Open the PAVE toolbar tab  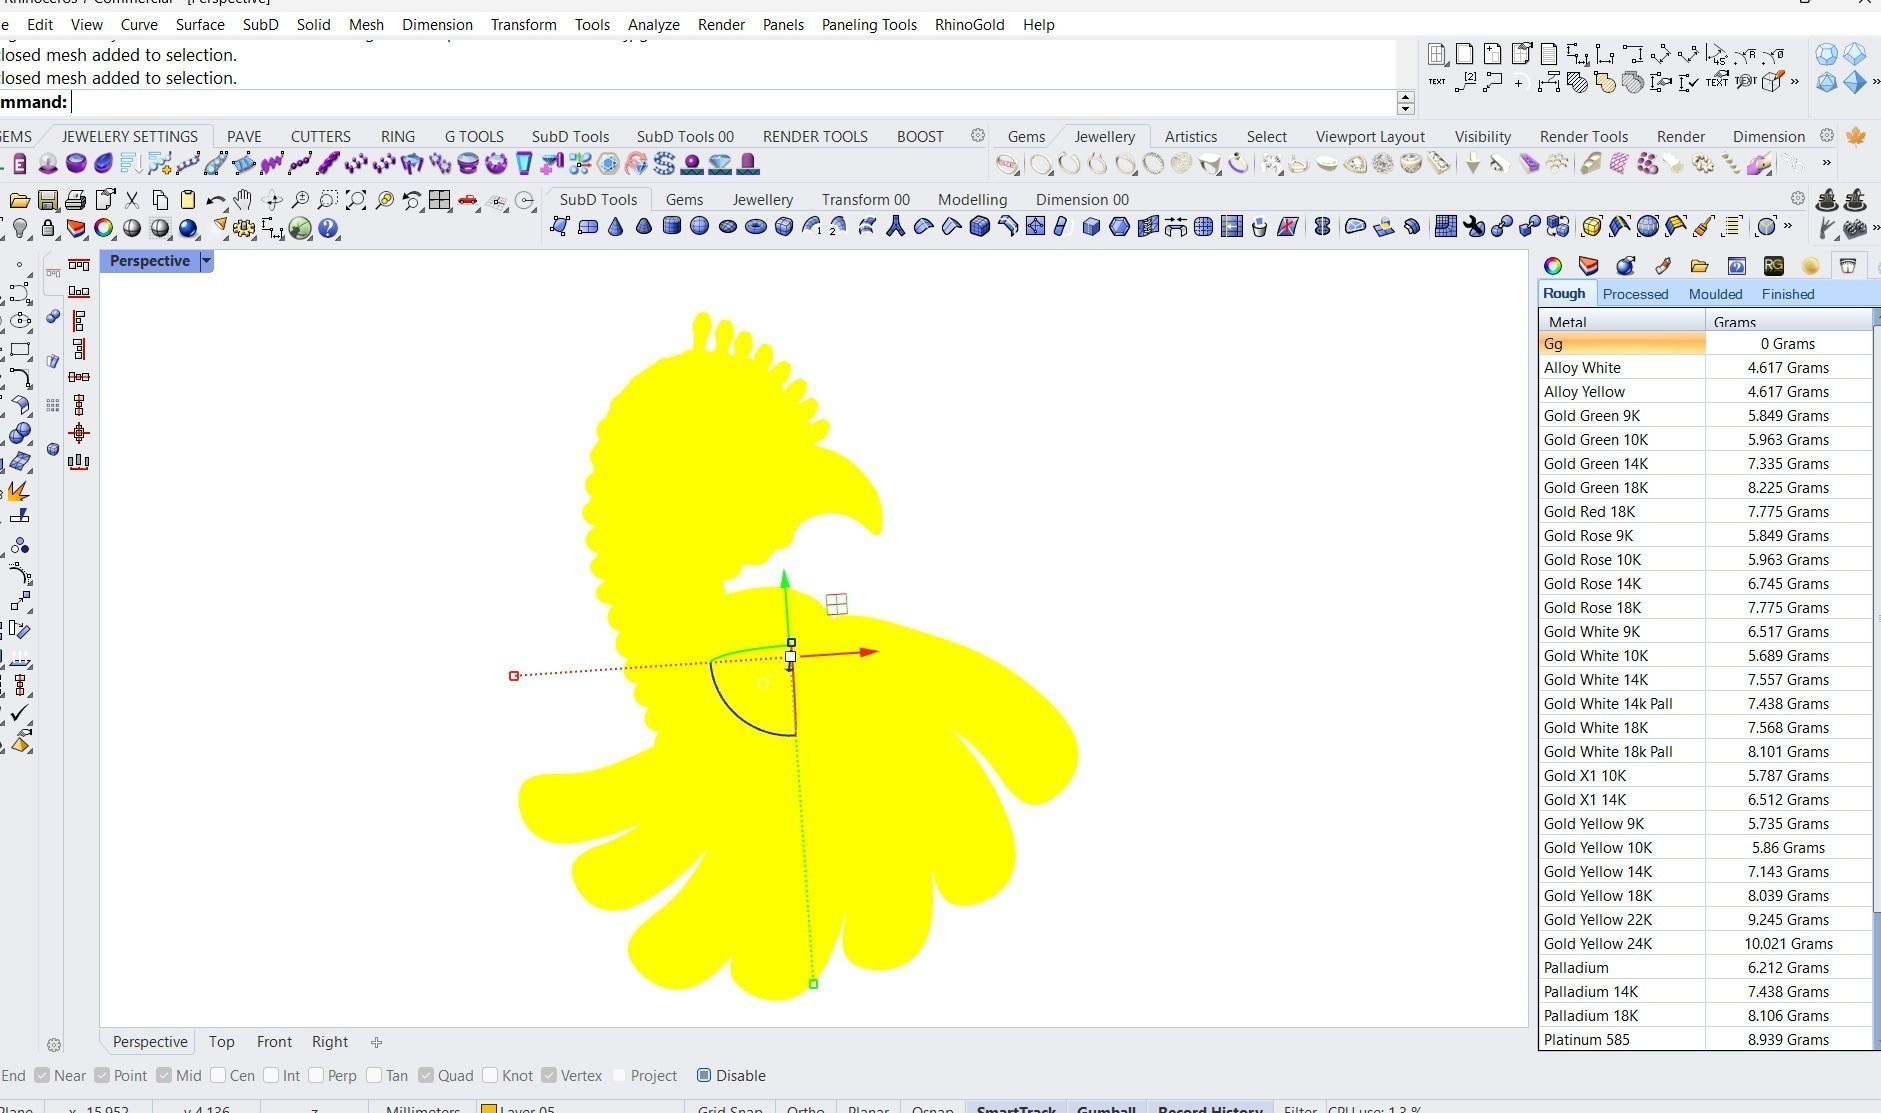[244, 136]
